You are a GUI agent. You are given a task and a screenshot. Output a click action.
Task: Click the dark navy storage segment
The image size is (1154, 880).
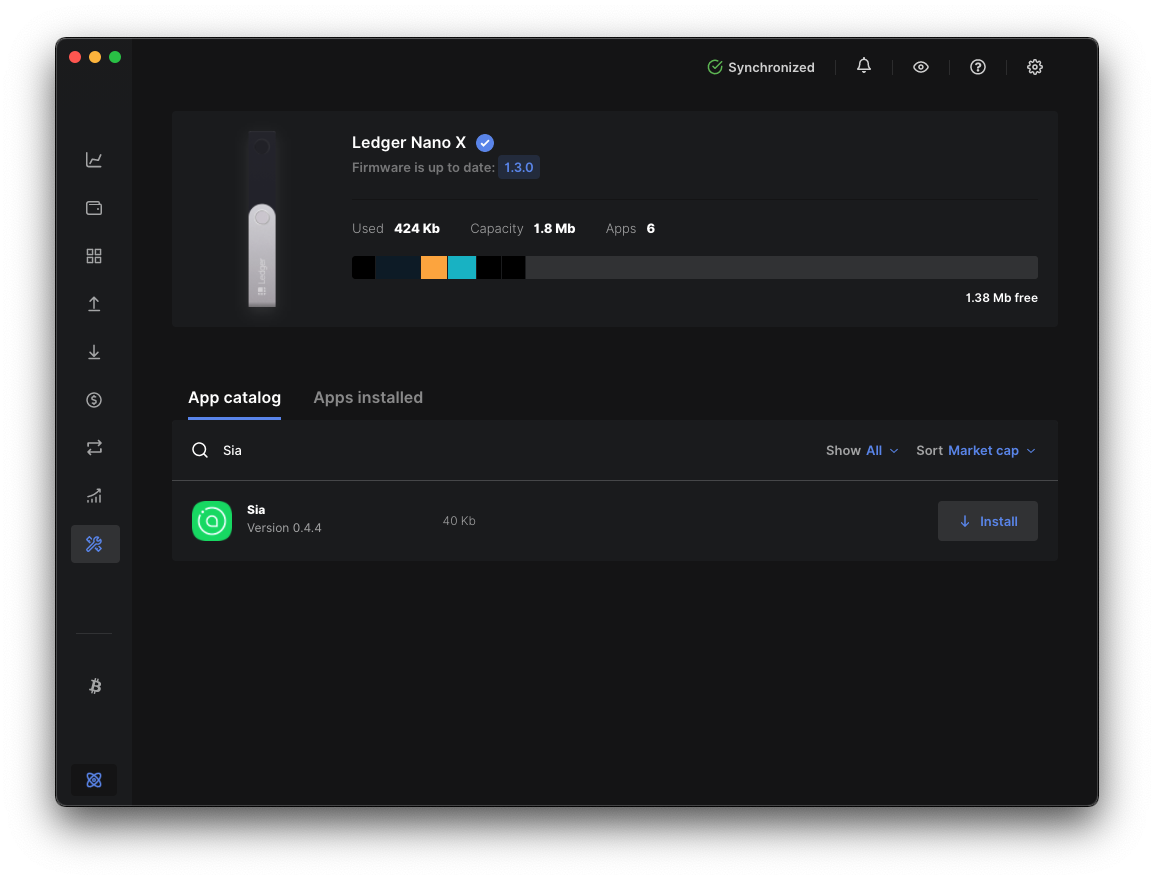coord(397,267)
